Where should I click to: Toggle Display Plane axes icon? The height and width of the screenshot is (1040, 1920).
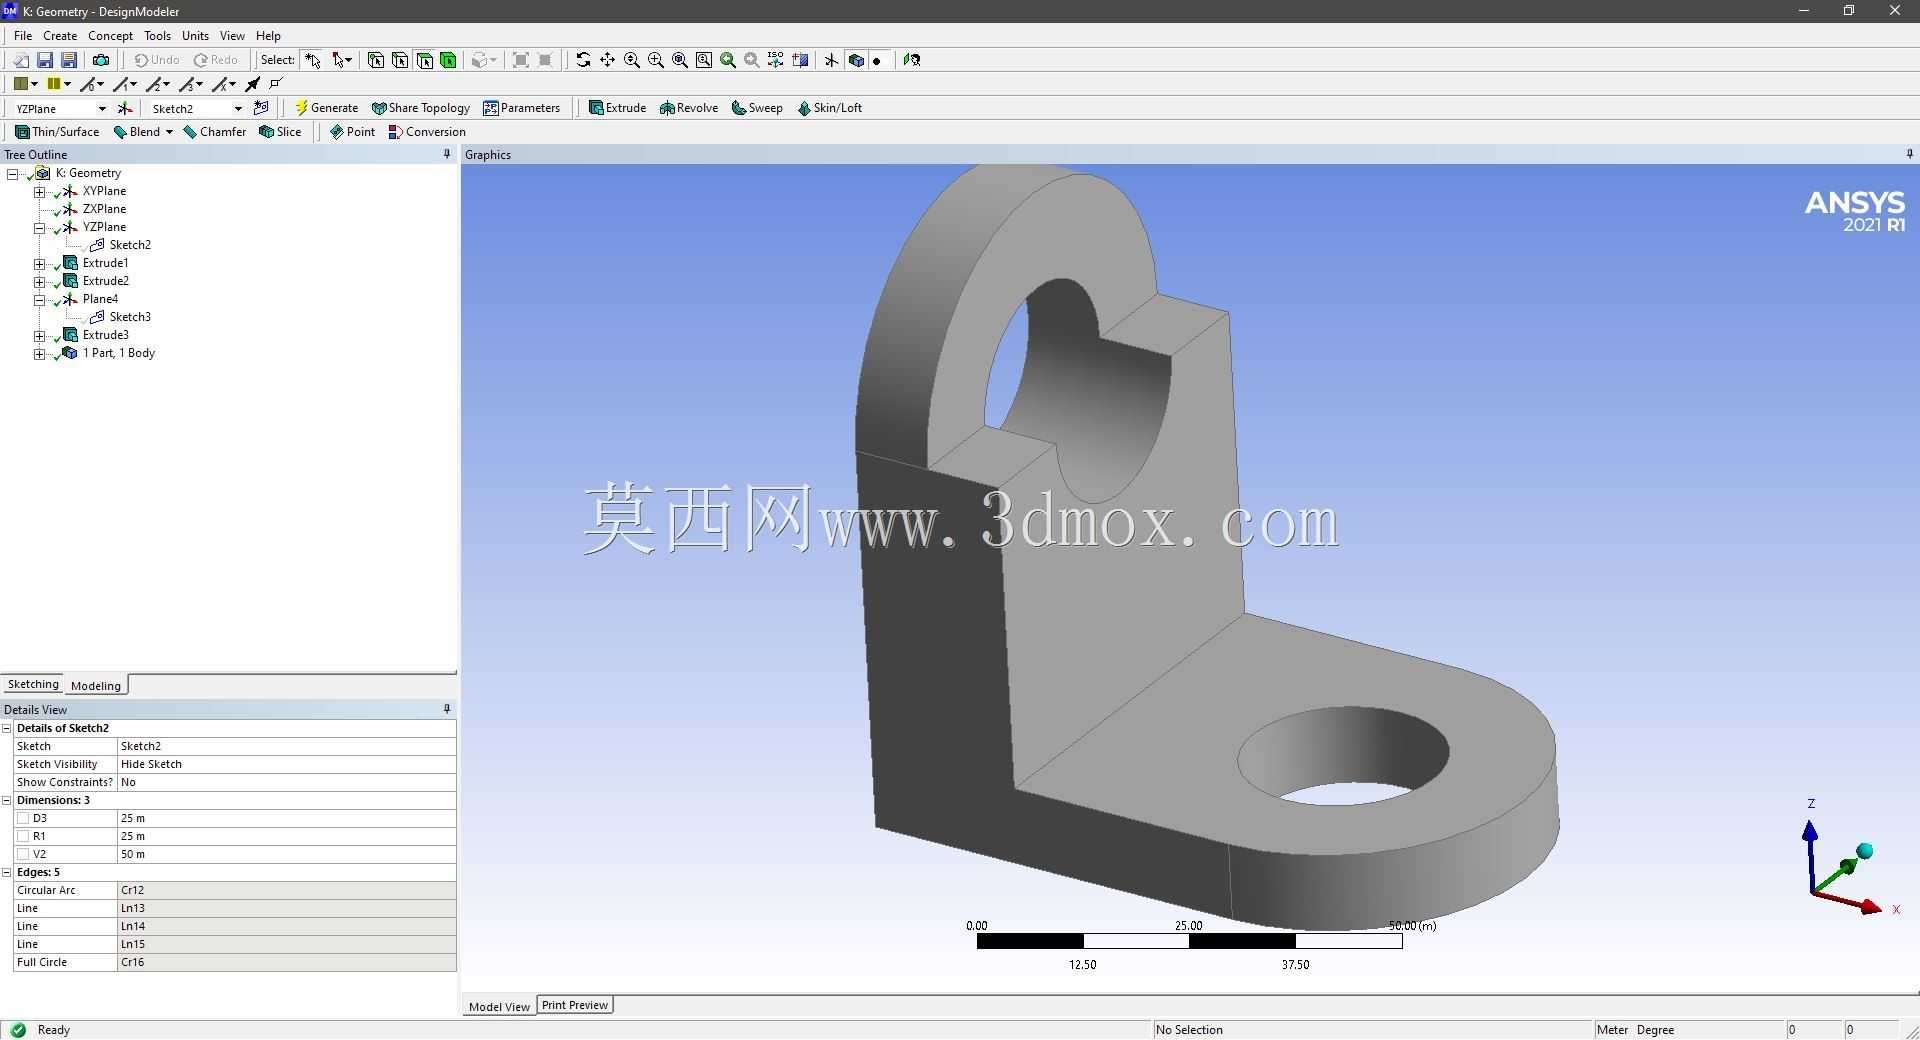(831, 60)
